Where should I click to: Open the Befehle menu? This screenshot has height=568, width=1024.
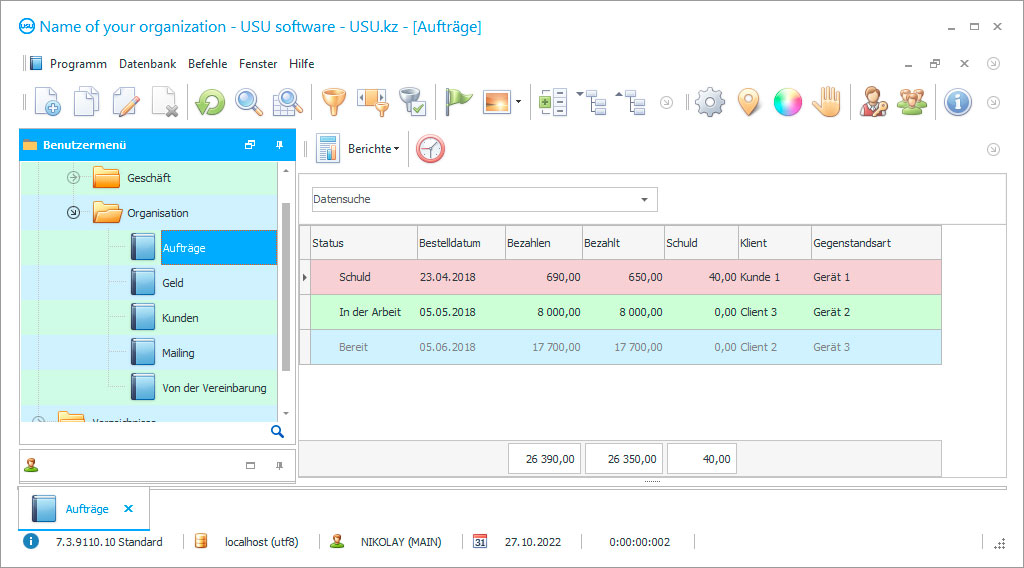point(208,64)
